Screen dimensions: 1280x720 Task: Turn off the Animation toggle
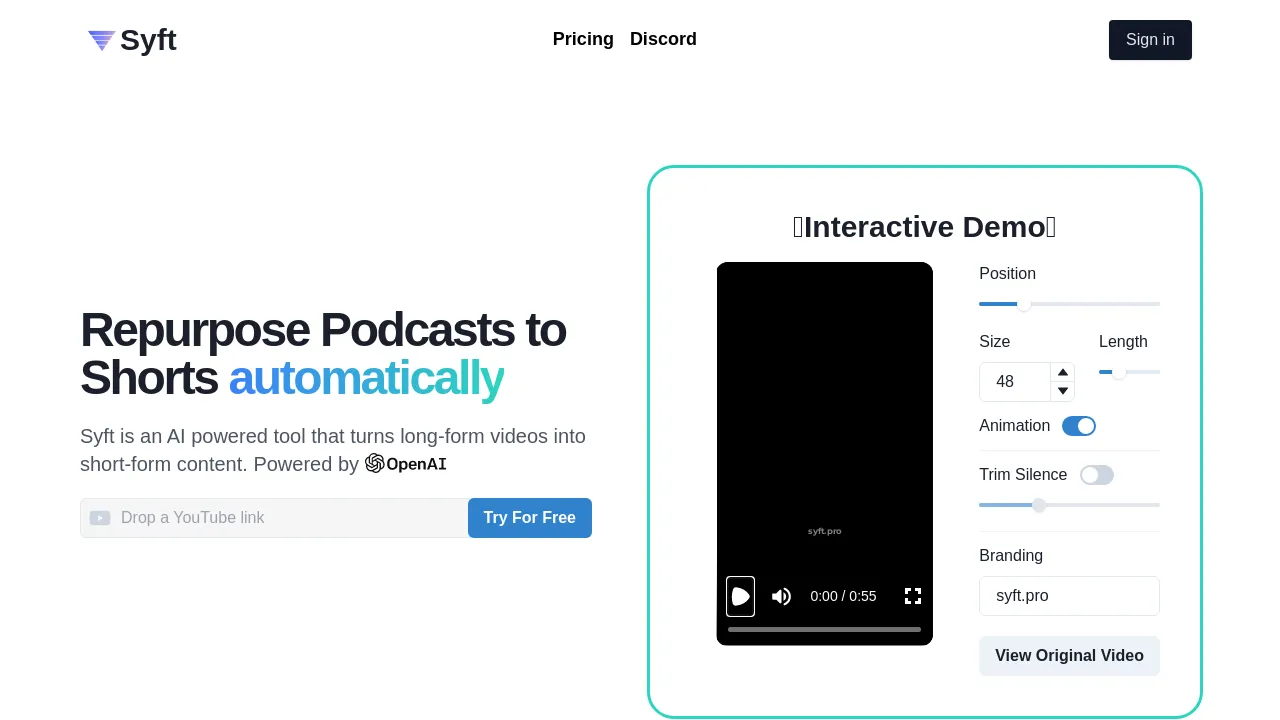point(1079,426)
